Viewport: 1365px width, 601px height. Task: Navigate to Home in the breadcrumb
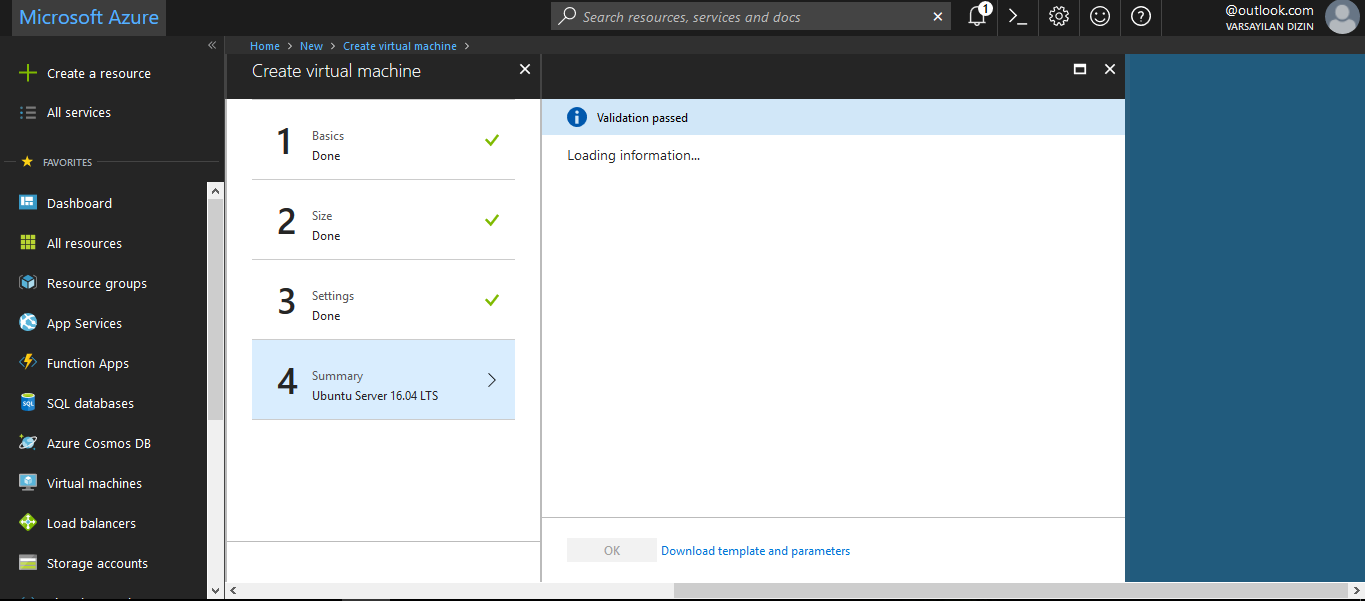click(265, 46)
